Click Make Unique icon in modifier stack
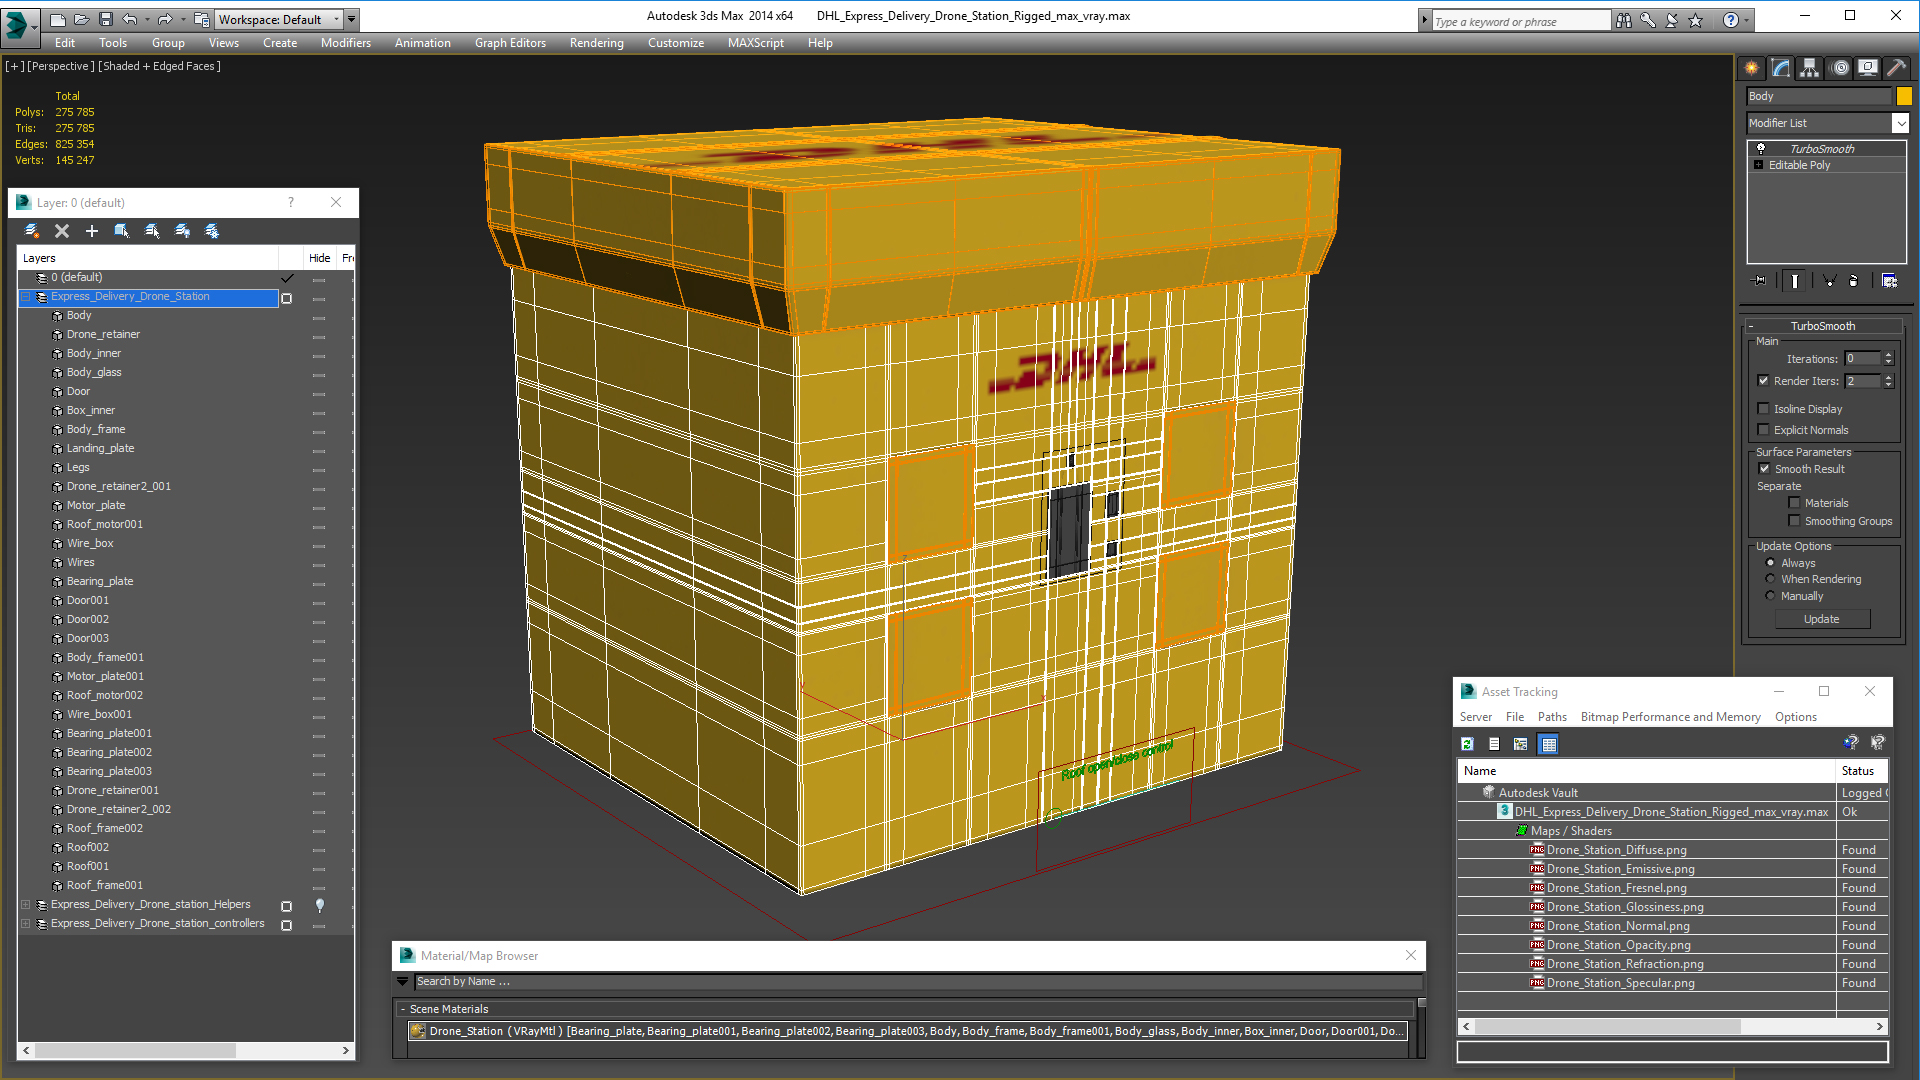1920x1080 pixels. click(1829, 281)
